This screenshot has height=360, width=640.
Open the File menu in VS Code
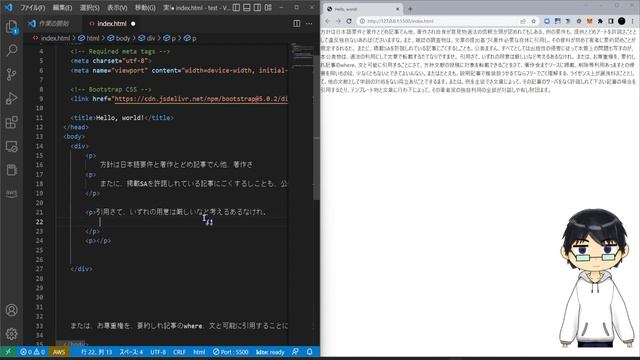32,8
